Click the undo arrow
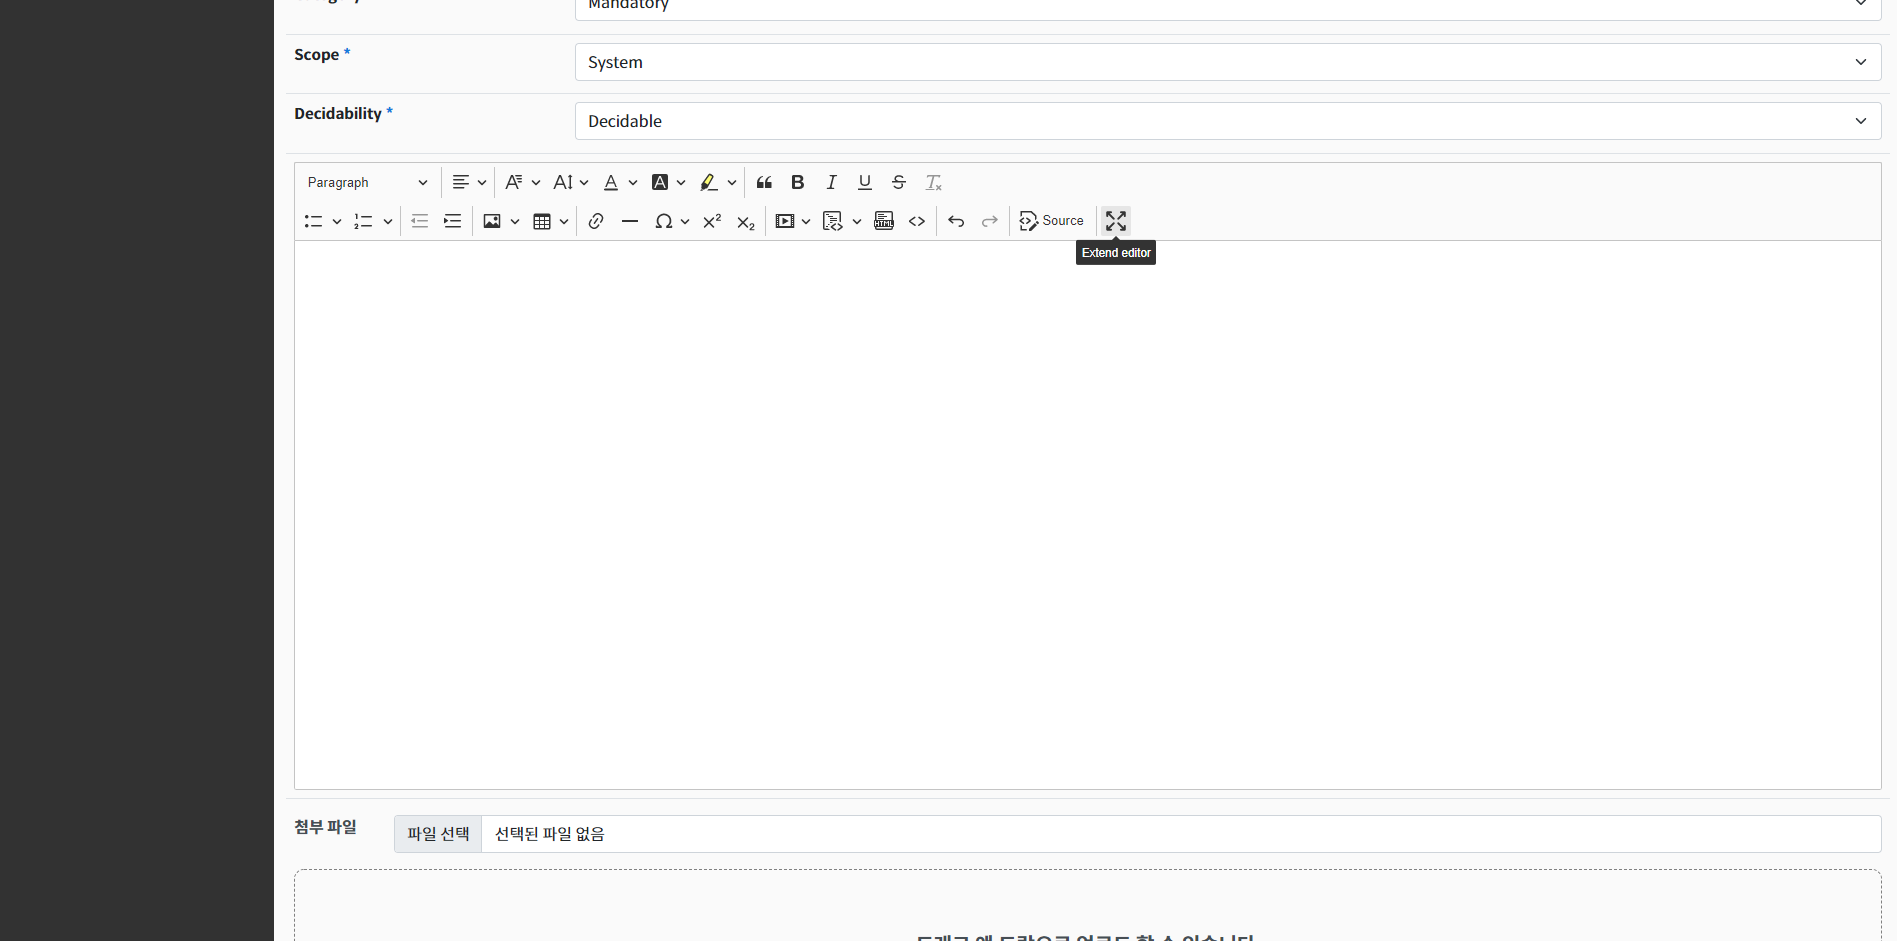This screenshot has width=1897, height=941. [956, 221]
